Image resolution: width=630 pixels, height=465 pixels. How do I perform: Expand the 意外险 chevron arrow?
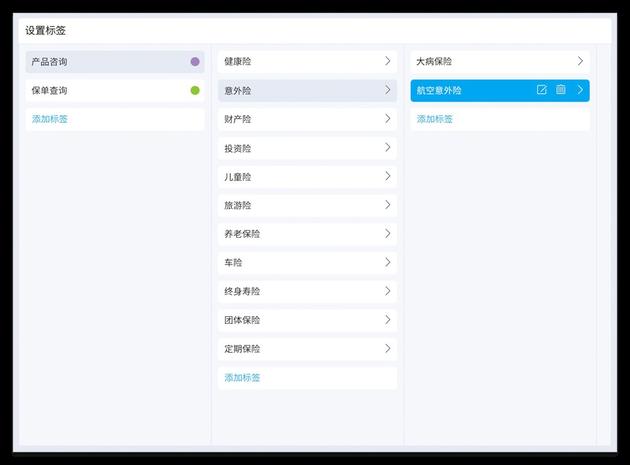[388, 90]
